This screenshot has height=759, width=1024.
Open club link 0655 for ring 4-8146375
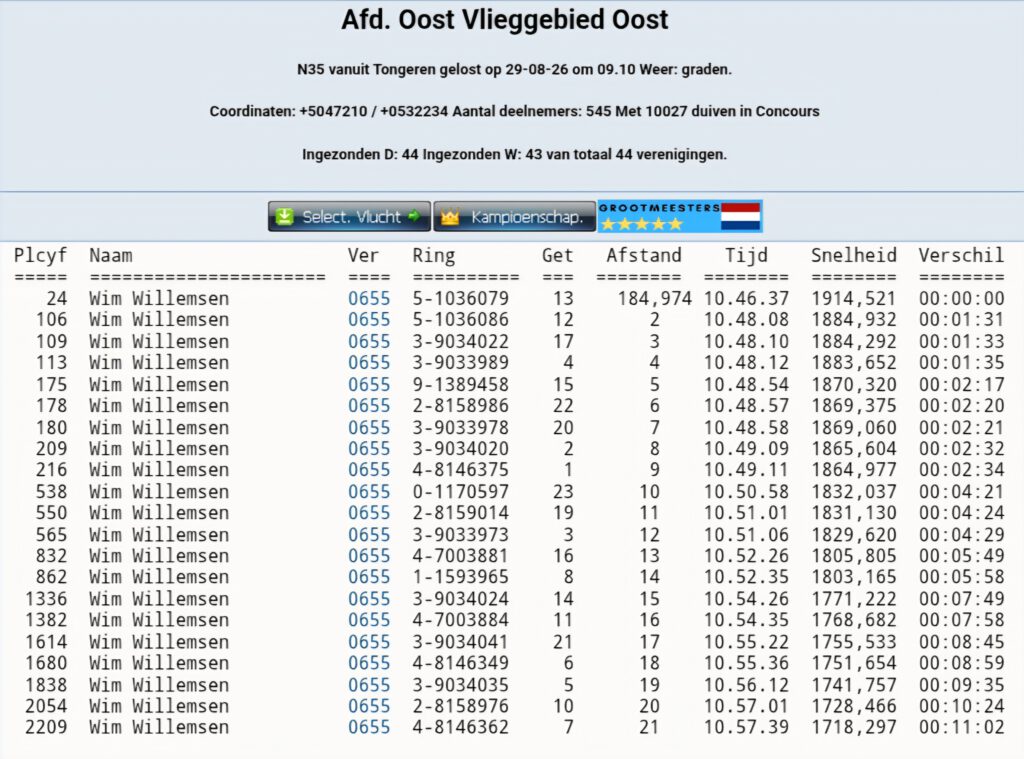[369, 470]
